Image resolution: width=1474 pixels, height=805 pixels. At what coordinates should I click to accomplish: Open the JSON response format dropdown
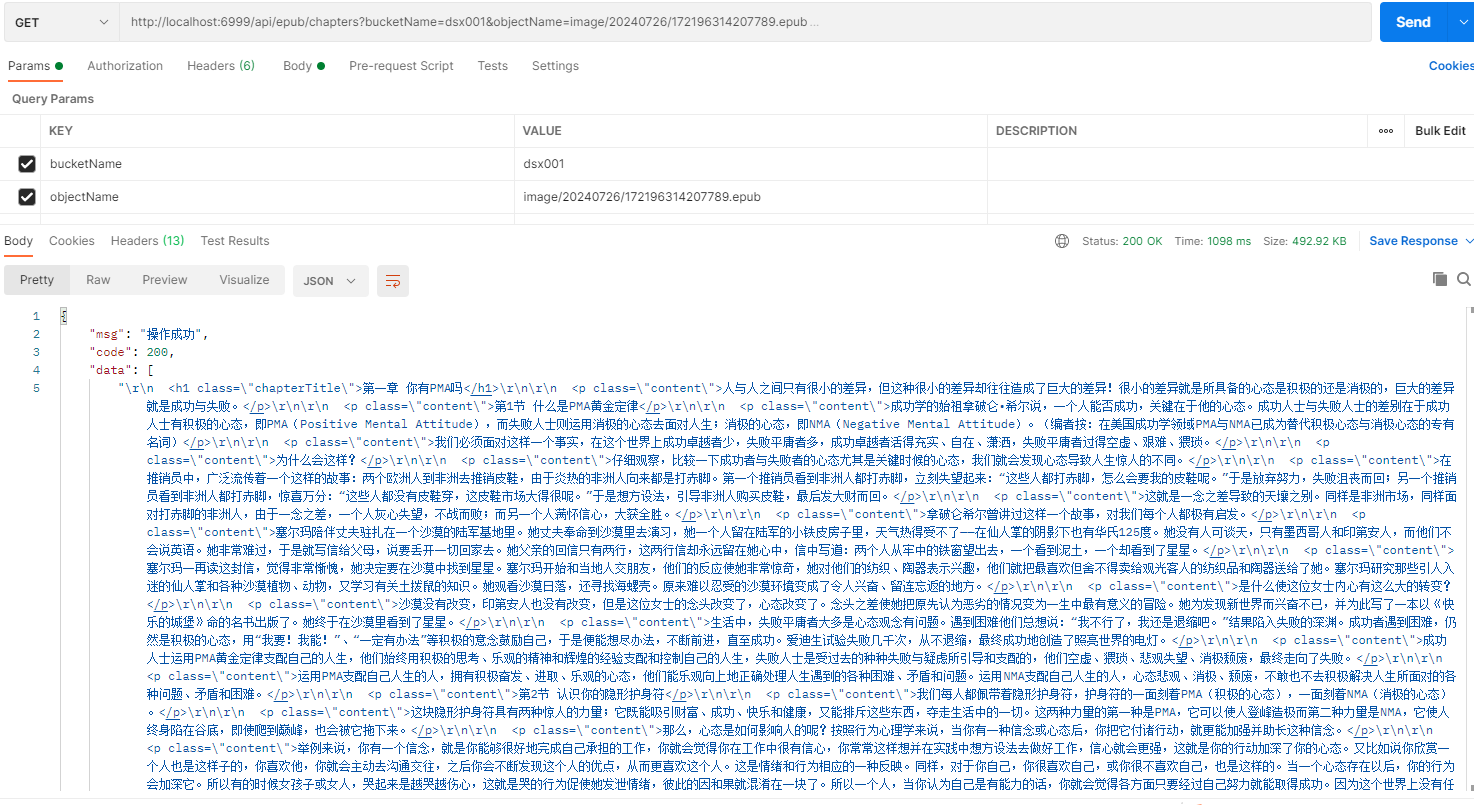pyautogui.click(x=330, y=281)
